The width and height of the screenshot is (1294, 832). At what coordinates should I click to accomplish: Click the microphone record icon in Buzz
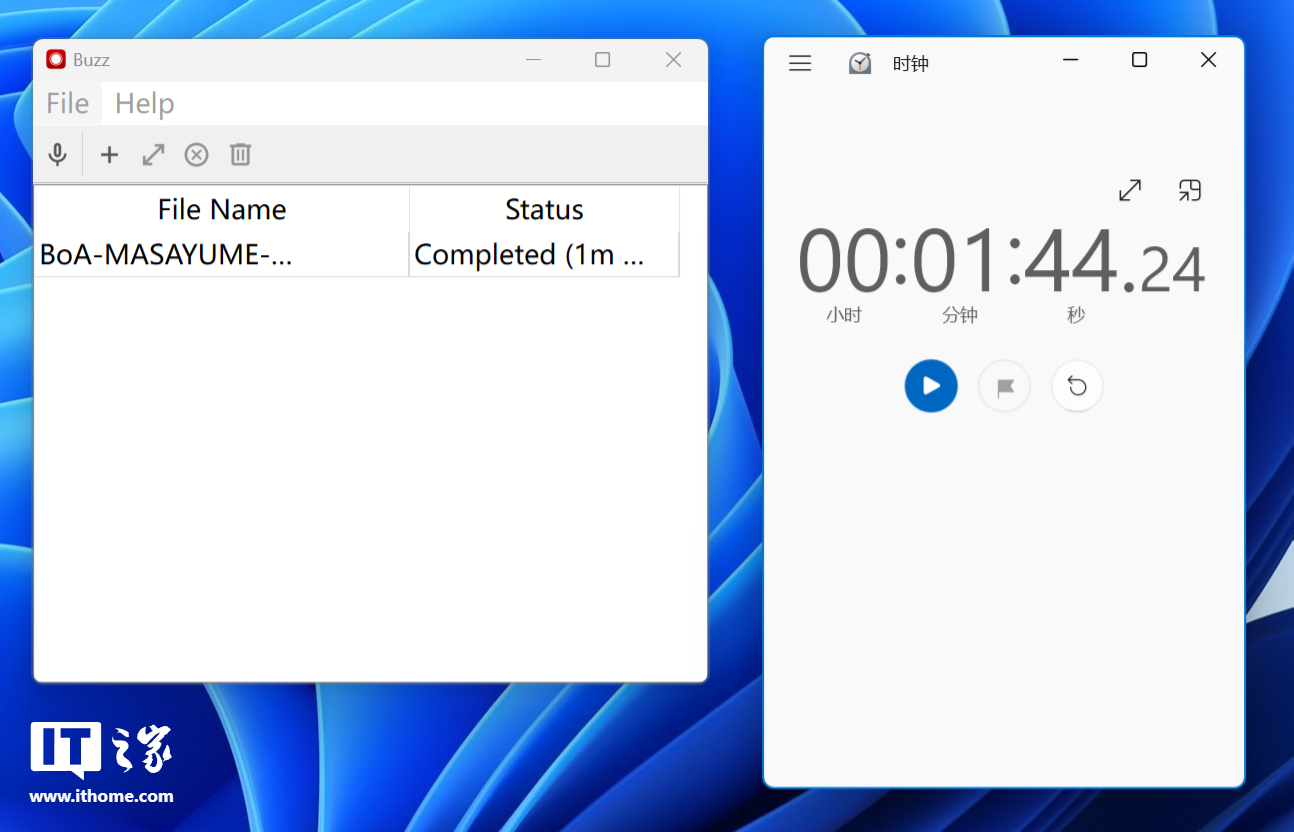tap(58, 155)
